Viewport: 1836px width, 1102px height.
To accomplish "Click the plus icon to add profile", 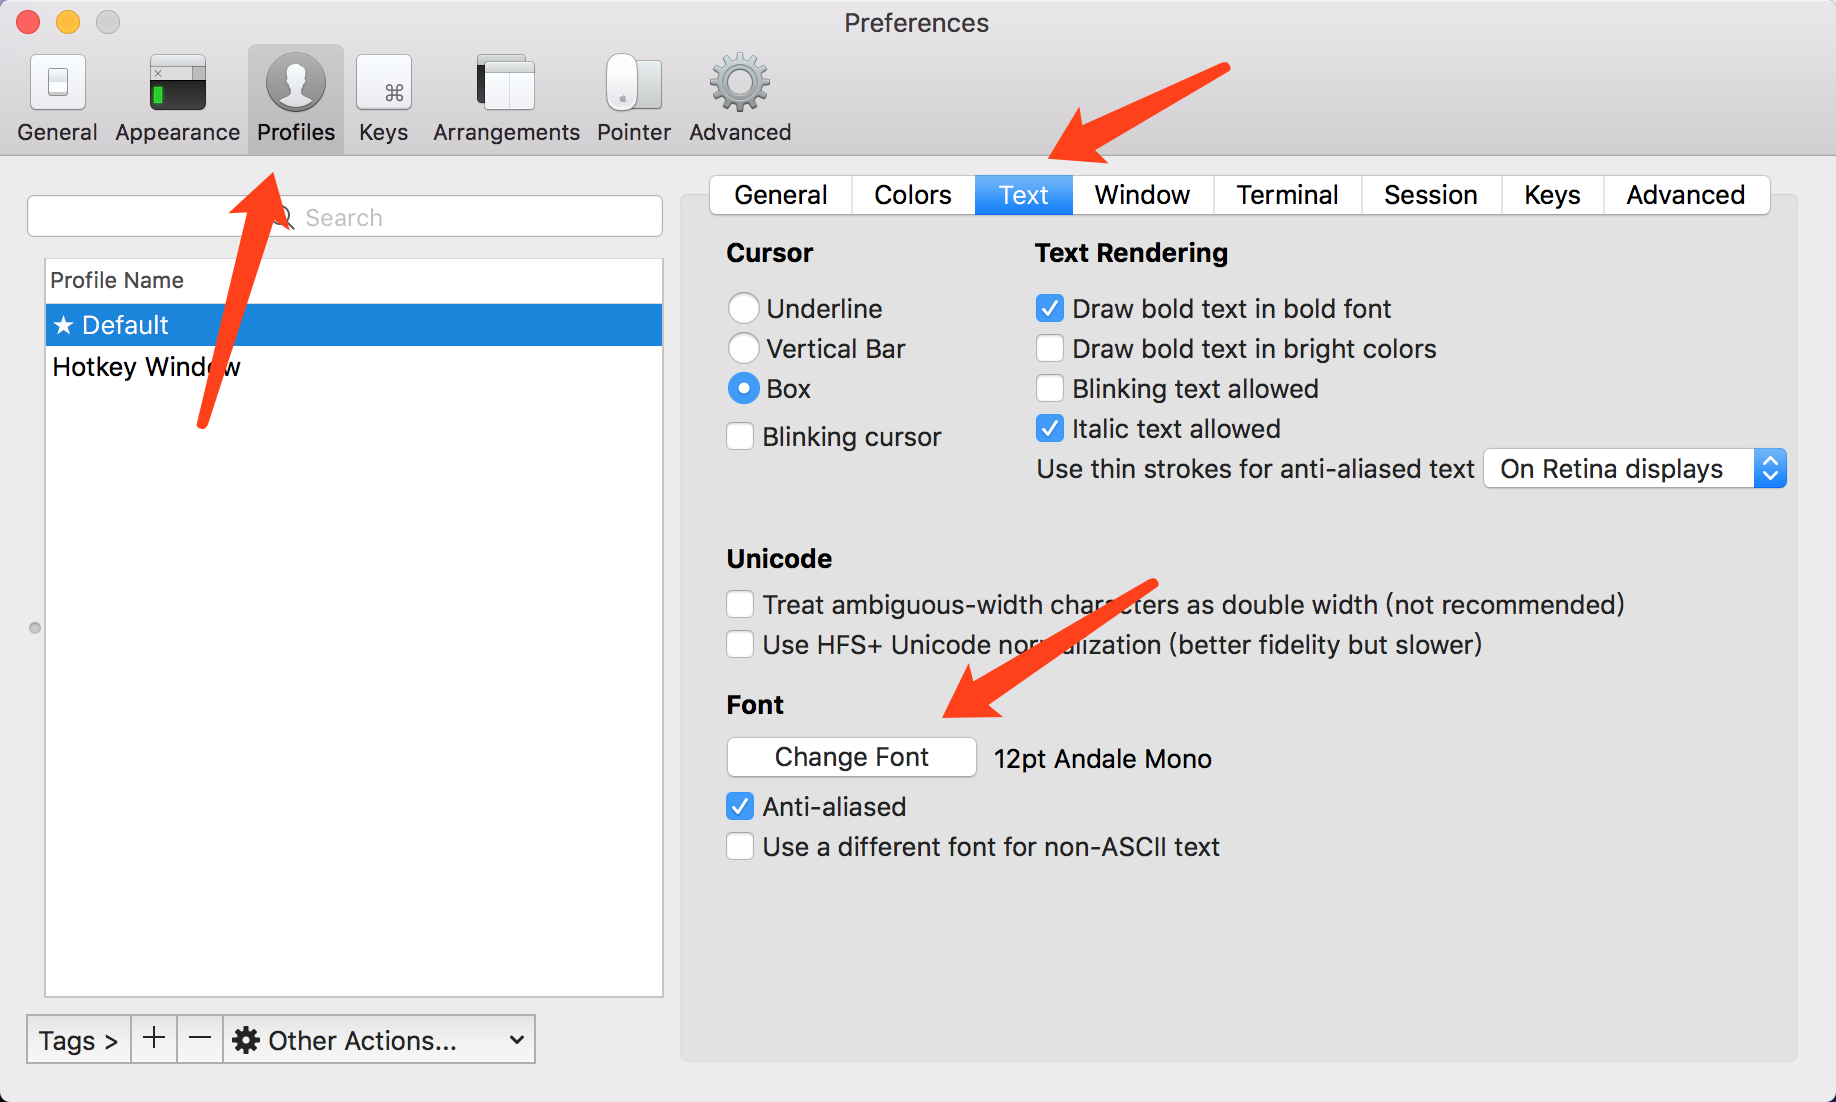I will coord(154,1039).
